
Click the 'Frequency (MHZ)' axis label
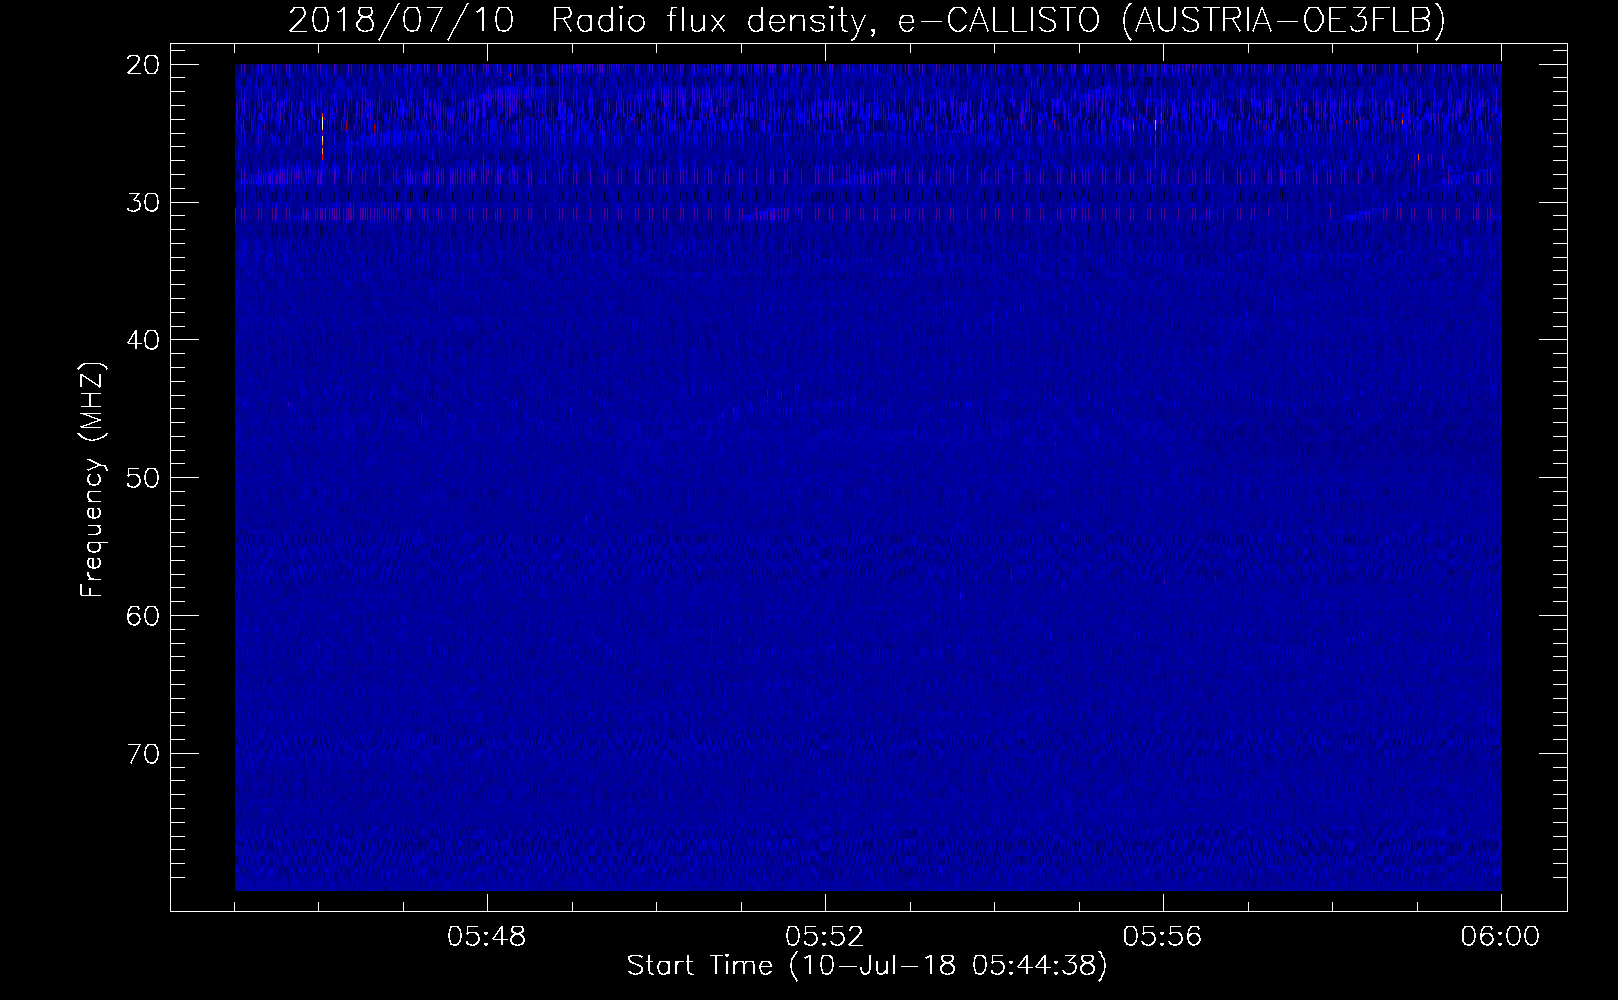pyautogui.click(x=92, y=480)
